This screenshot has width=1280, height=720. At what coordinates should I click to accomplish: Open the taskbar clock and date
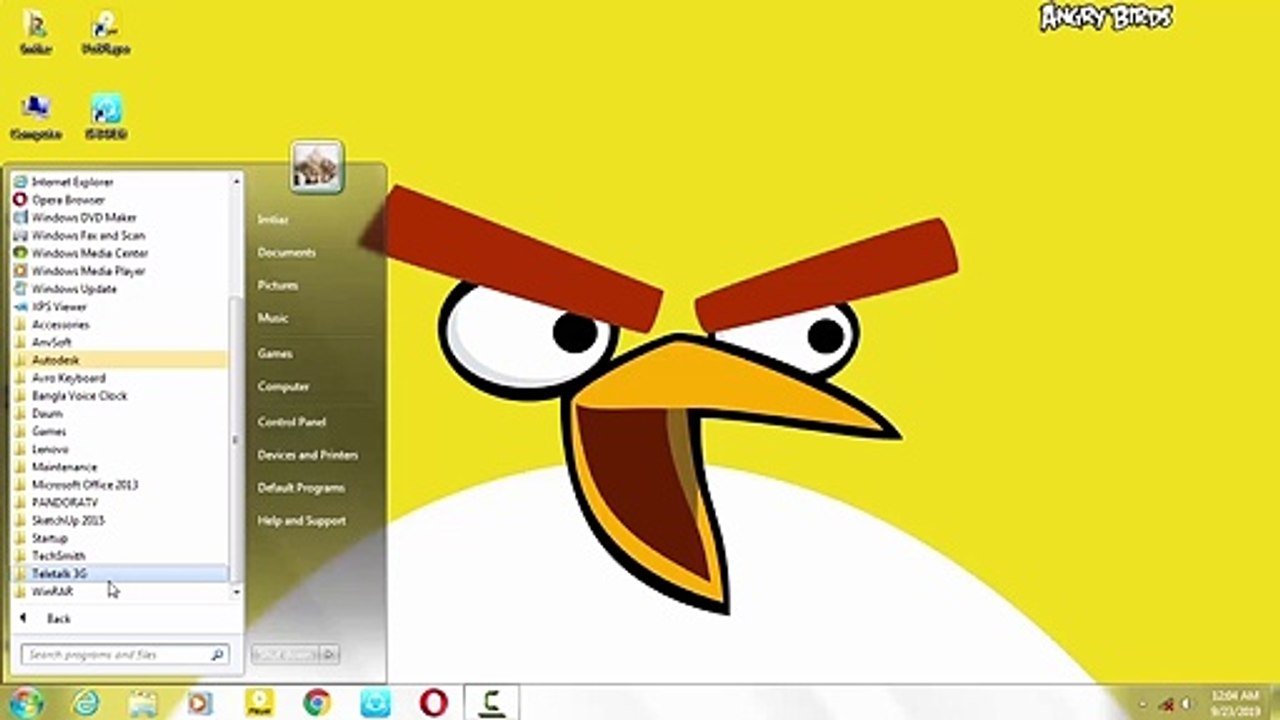pos(1235,703)
